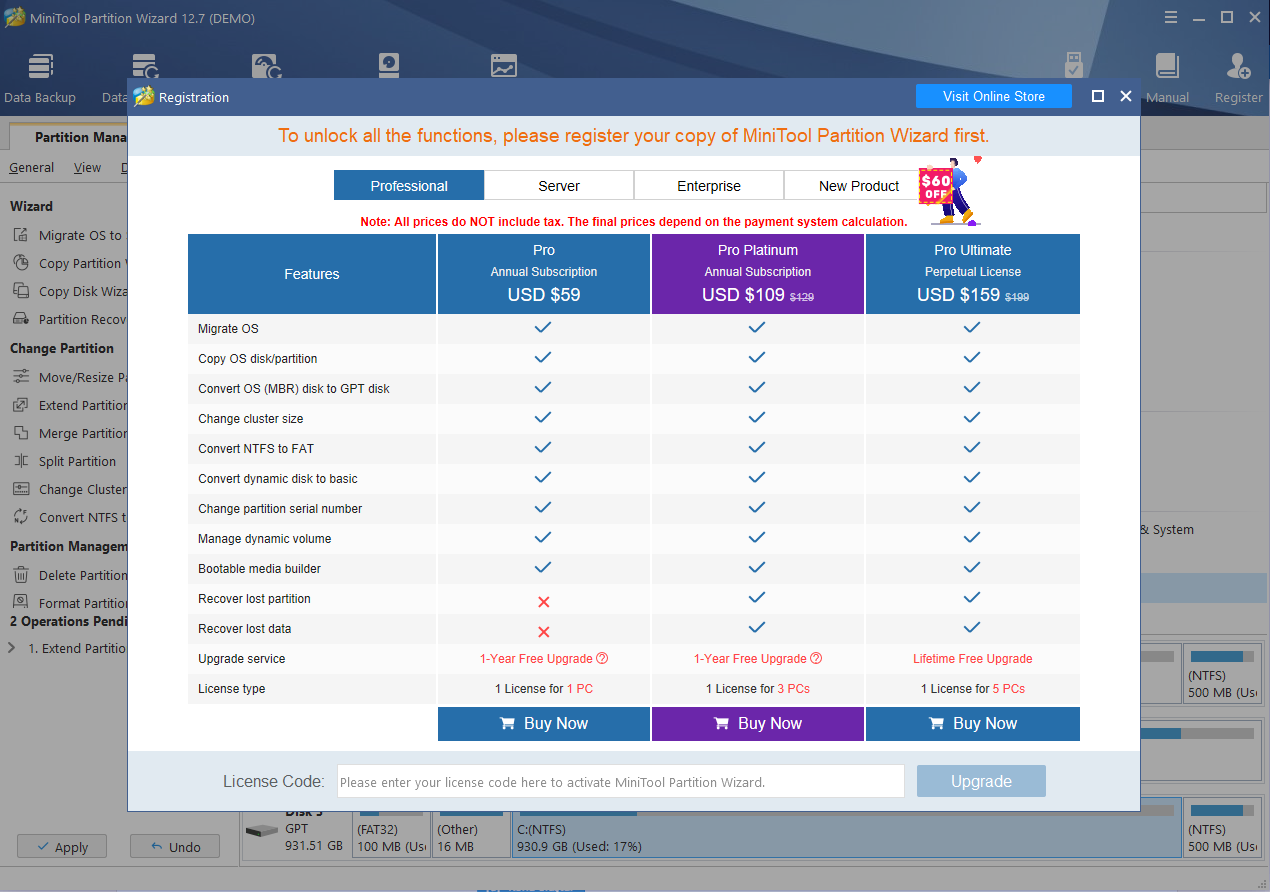Open the General menu
This screenshot has width=1270, height=892.
tap(32, 167)
